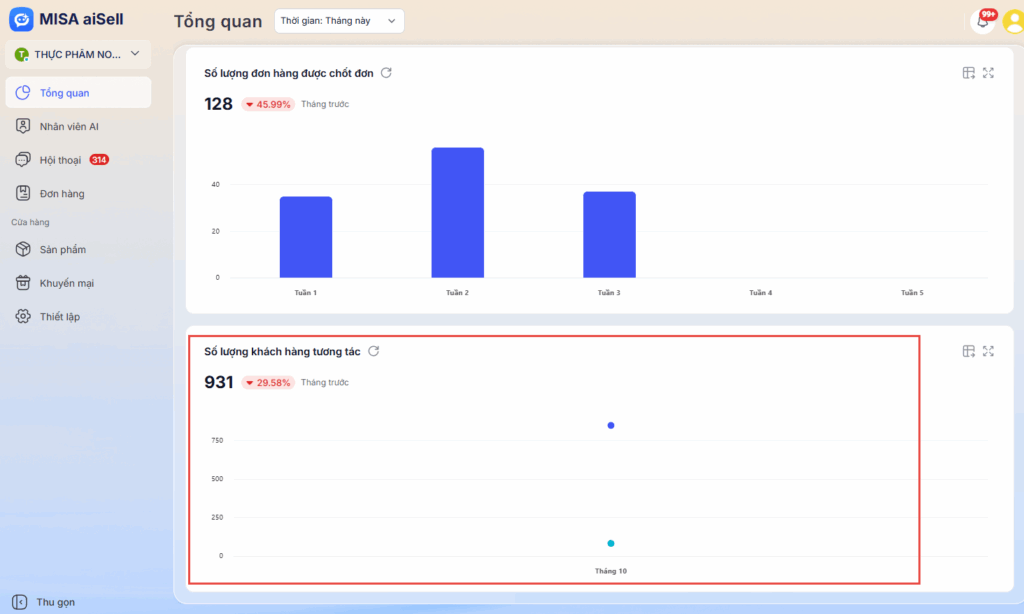Open the user profile avatar
Screen dimensions: 1024x614
click(x=1012, y=22)
